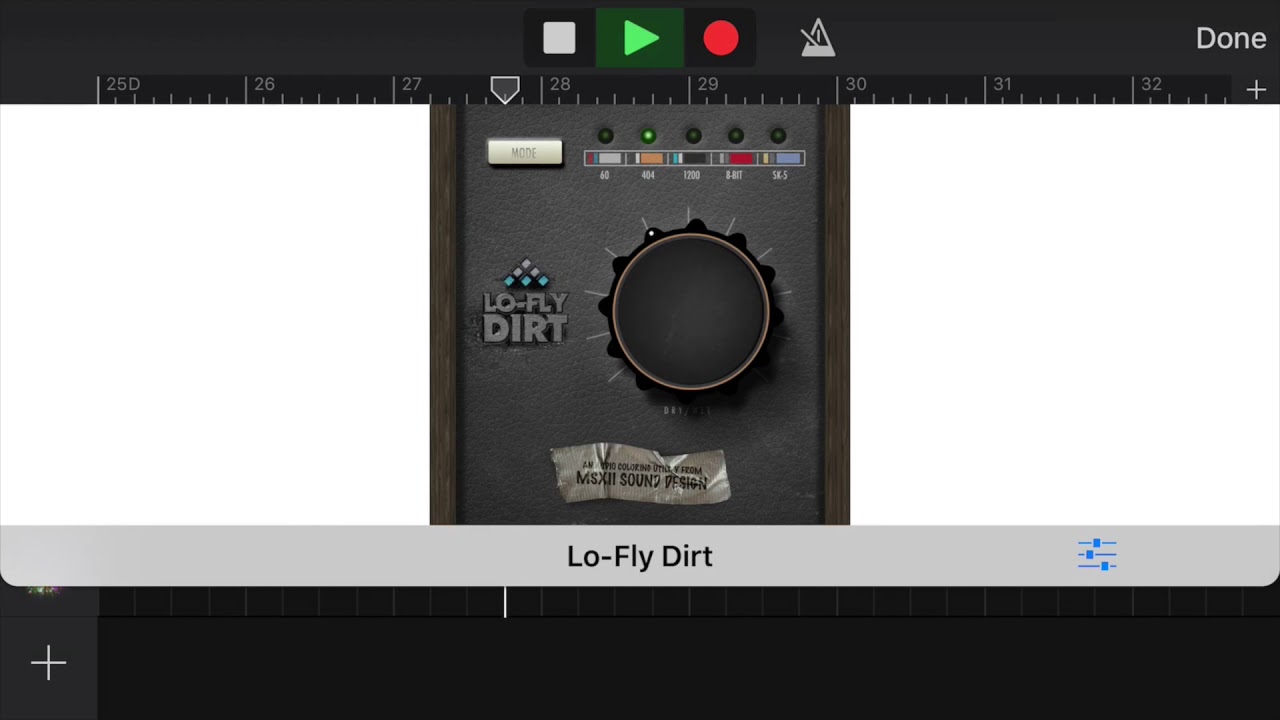1280x720 pixels.
Task: Select the 1200 mode LED
Action: [693, 136]
